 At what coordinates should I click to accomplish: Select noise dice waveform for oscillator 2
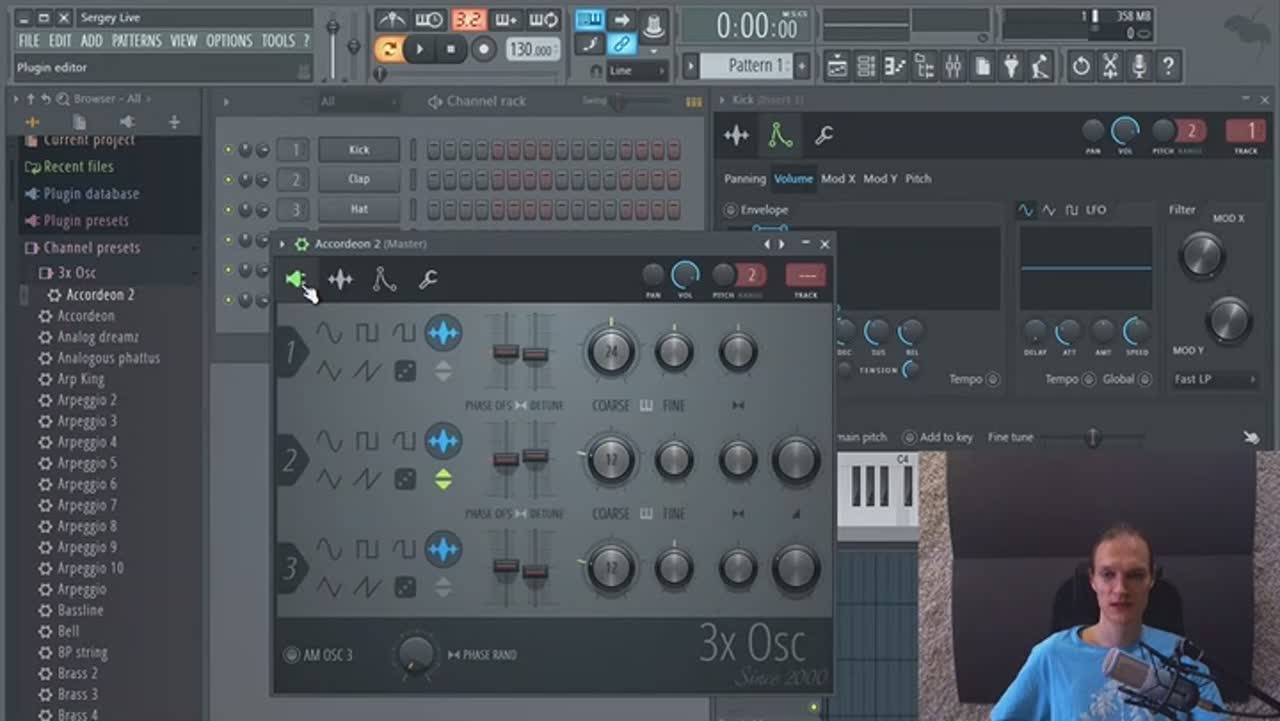(405, 479)
